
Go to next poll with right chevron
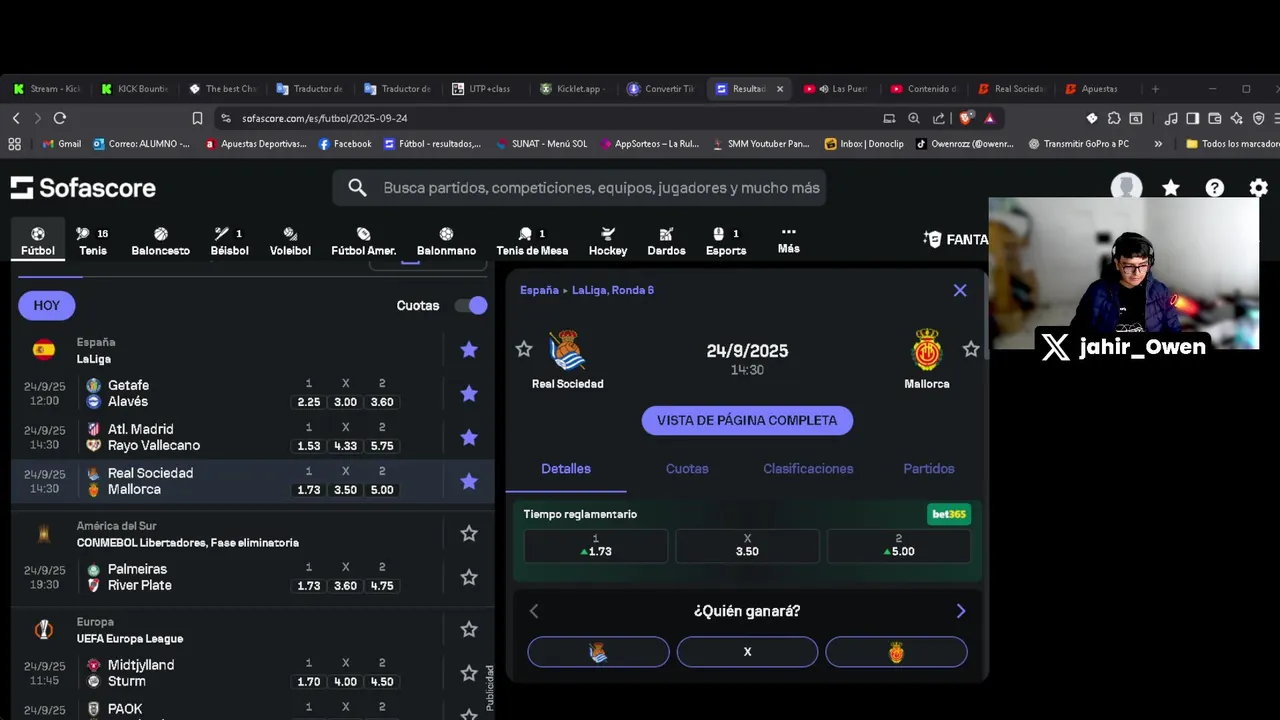click(961, 611)
